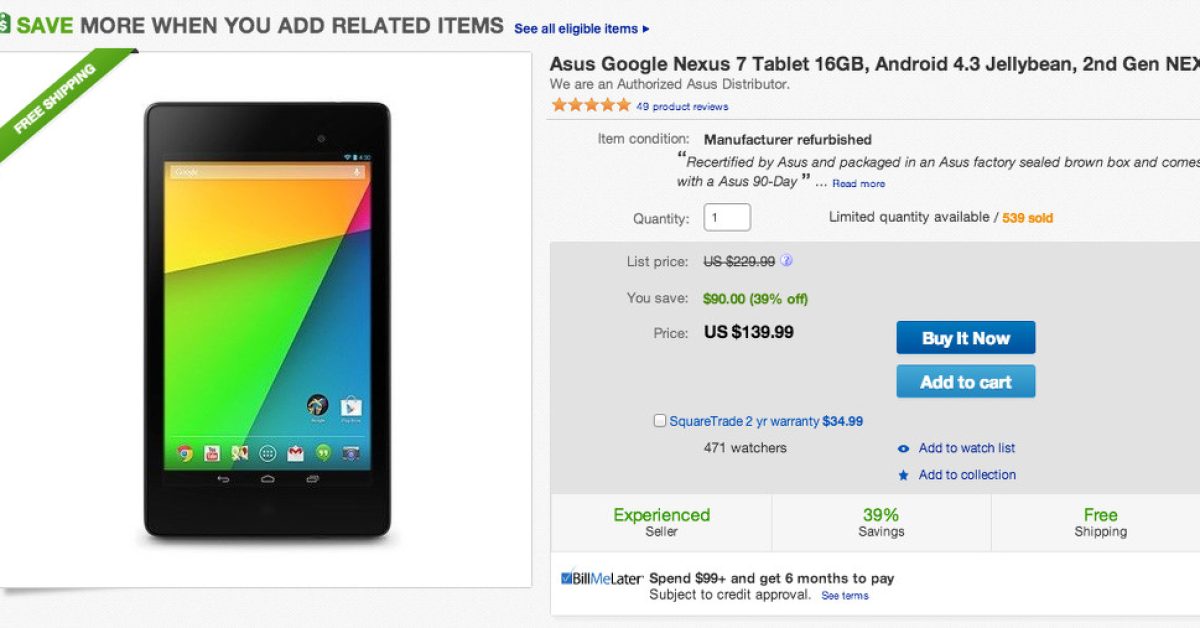This screenshot has width=1200, height=628.
Task: Open the BillMeLater See terms link
Action: (845, 596)
